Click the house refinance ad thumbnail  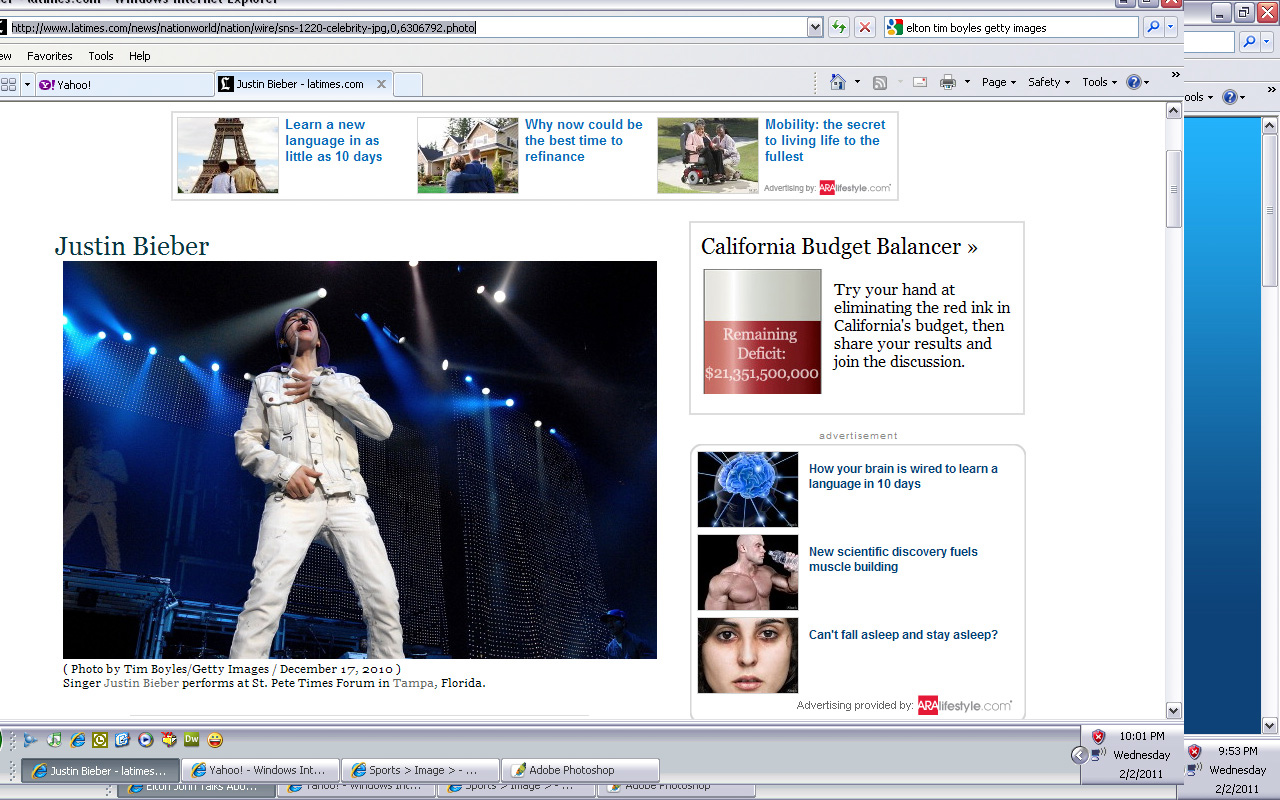click(x=468, y=155)
